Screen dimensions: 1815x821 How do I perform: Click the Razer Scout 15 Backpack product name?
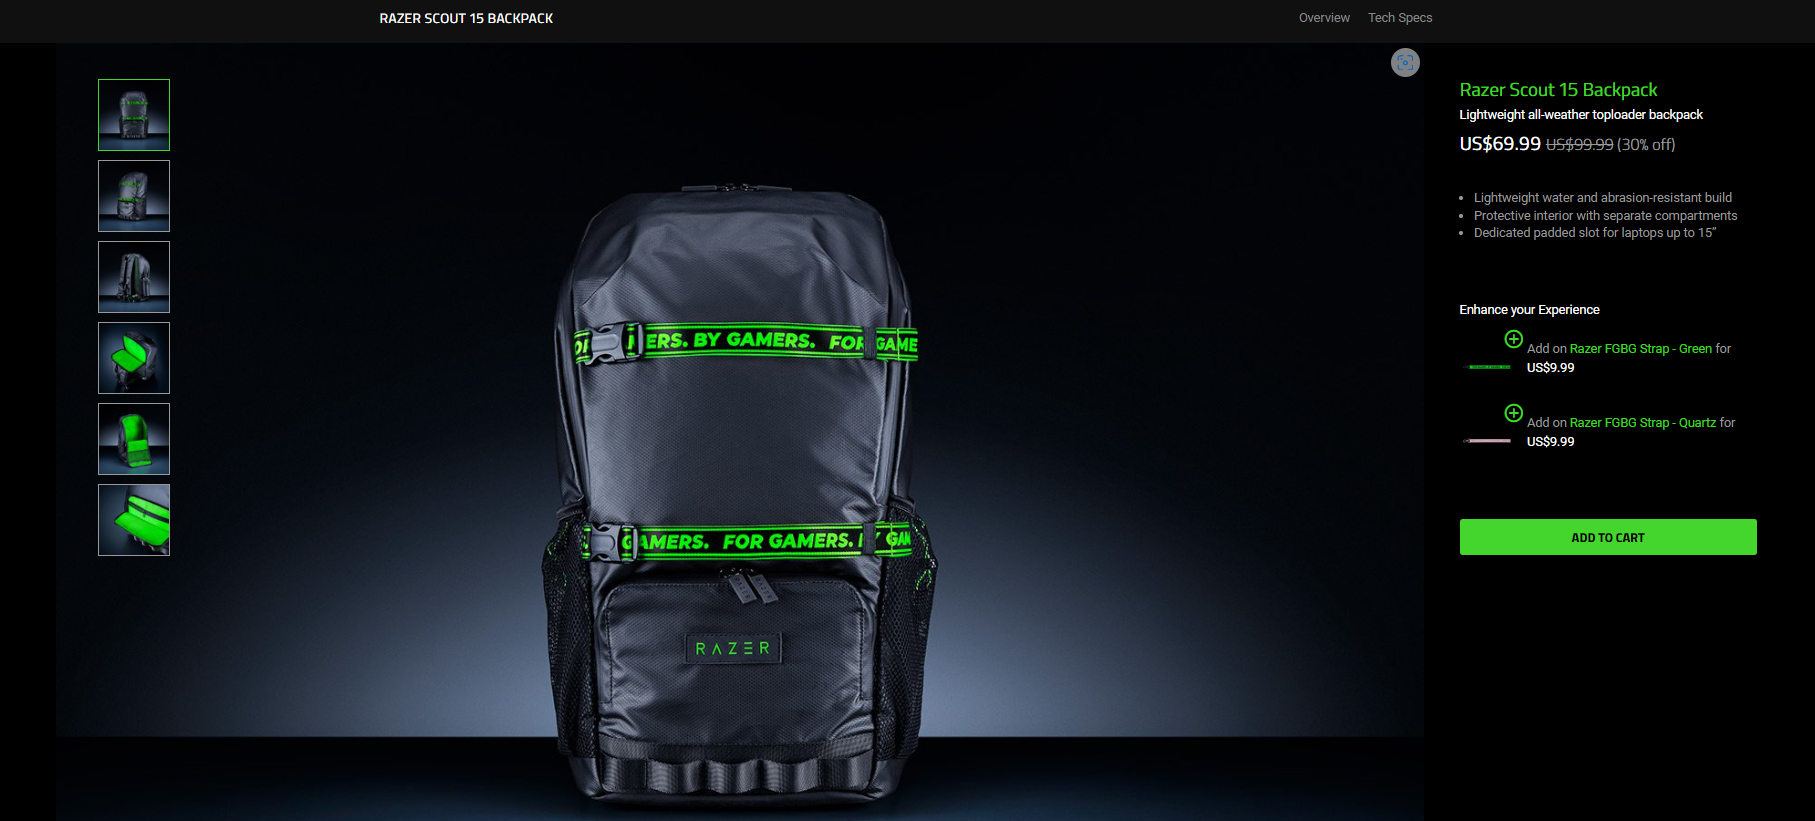(1558, 90)
